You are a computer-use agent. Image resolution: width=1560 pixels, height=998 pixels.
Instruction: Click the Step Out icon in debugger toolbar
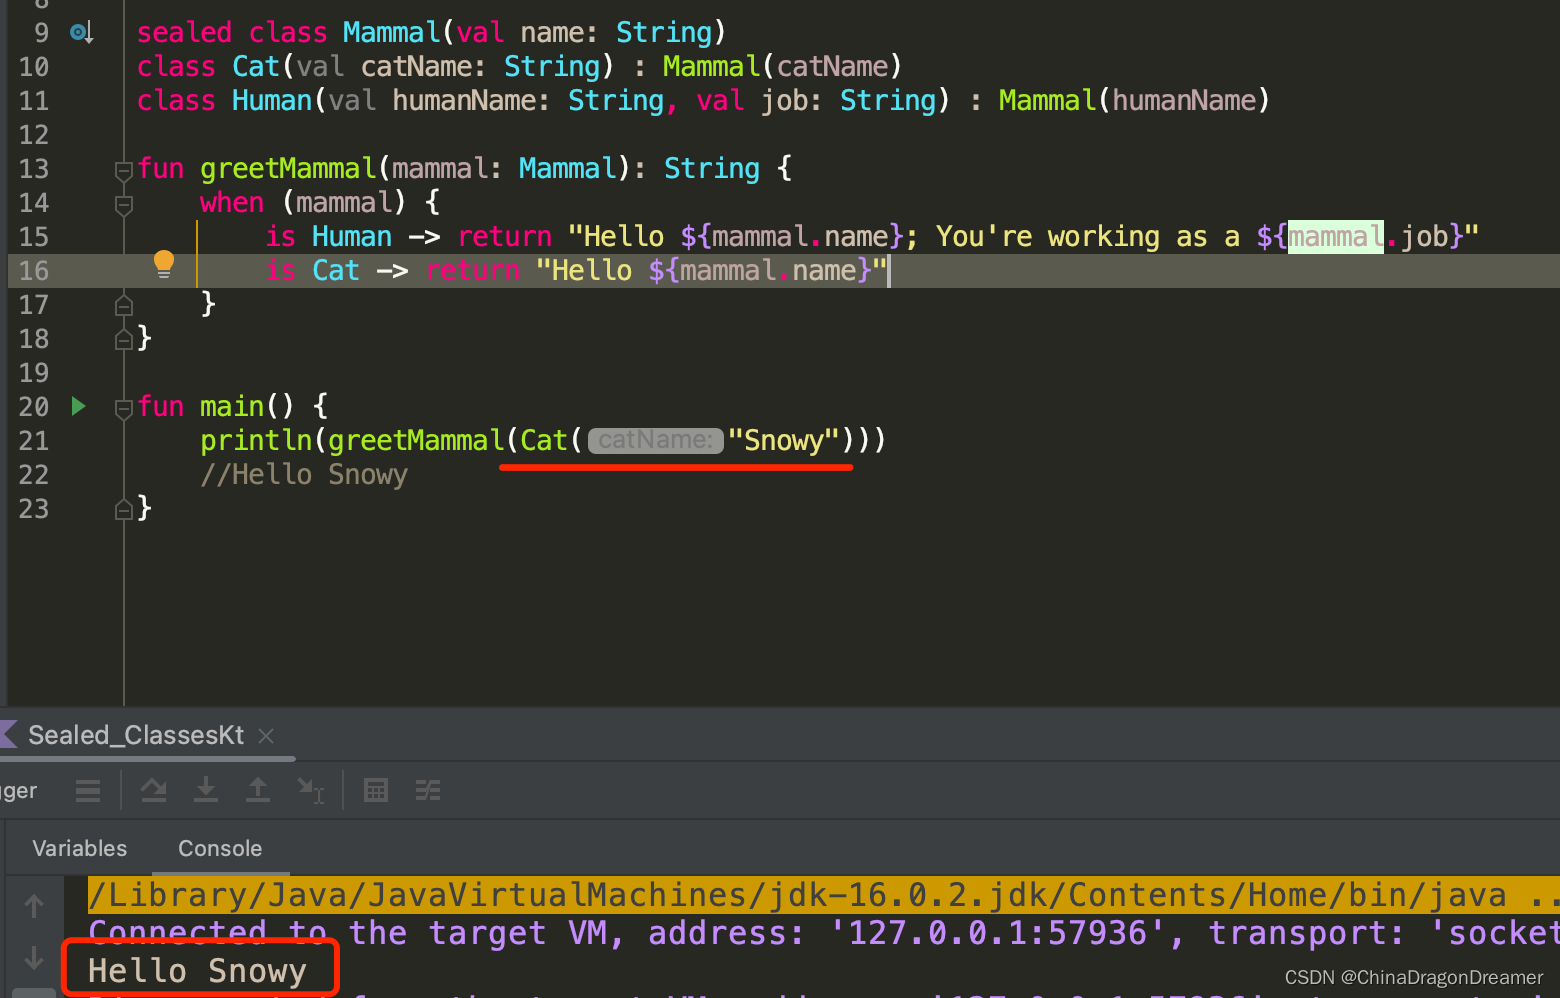tap(258, 790)
